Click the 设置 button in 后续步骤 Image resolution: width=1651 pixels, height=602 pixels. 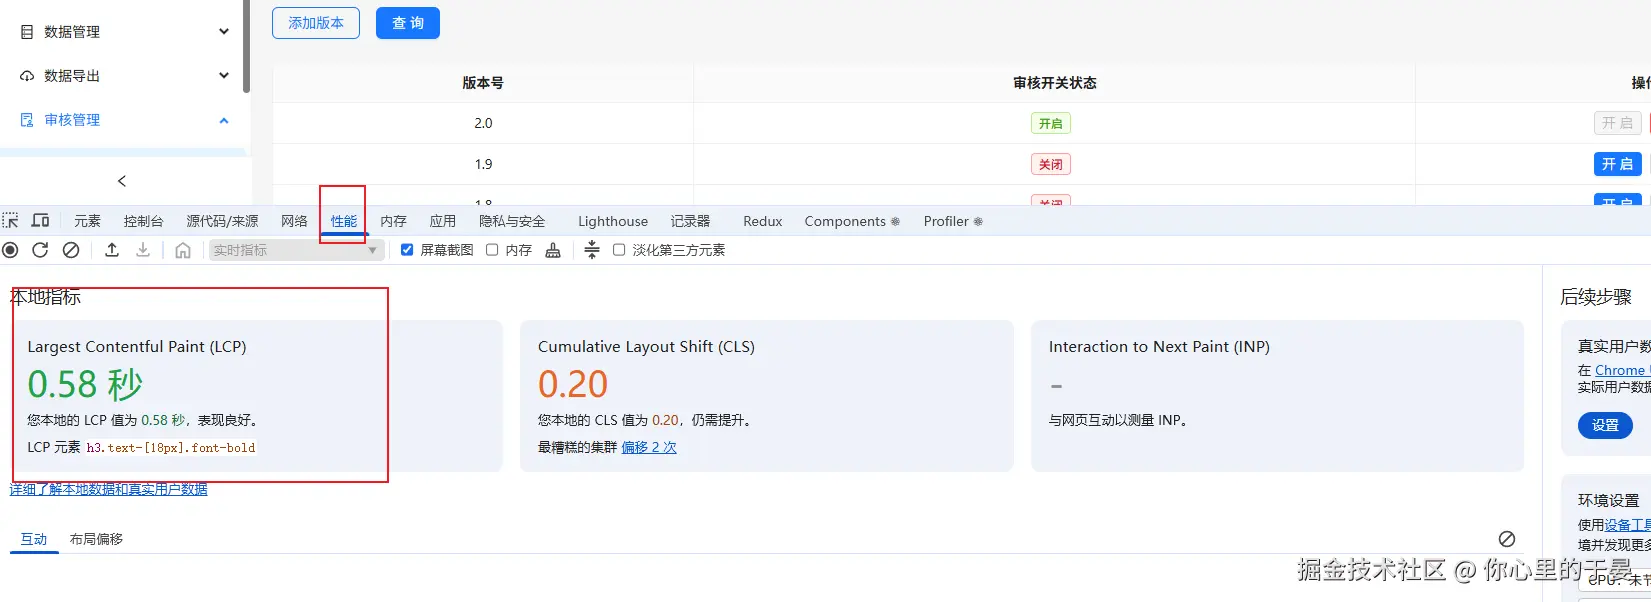click(1605, 425)
